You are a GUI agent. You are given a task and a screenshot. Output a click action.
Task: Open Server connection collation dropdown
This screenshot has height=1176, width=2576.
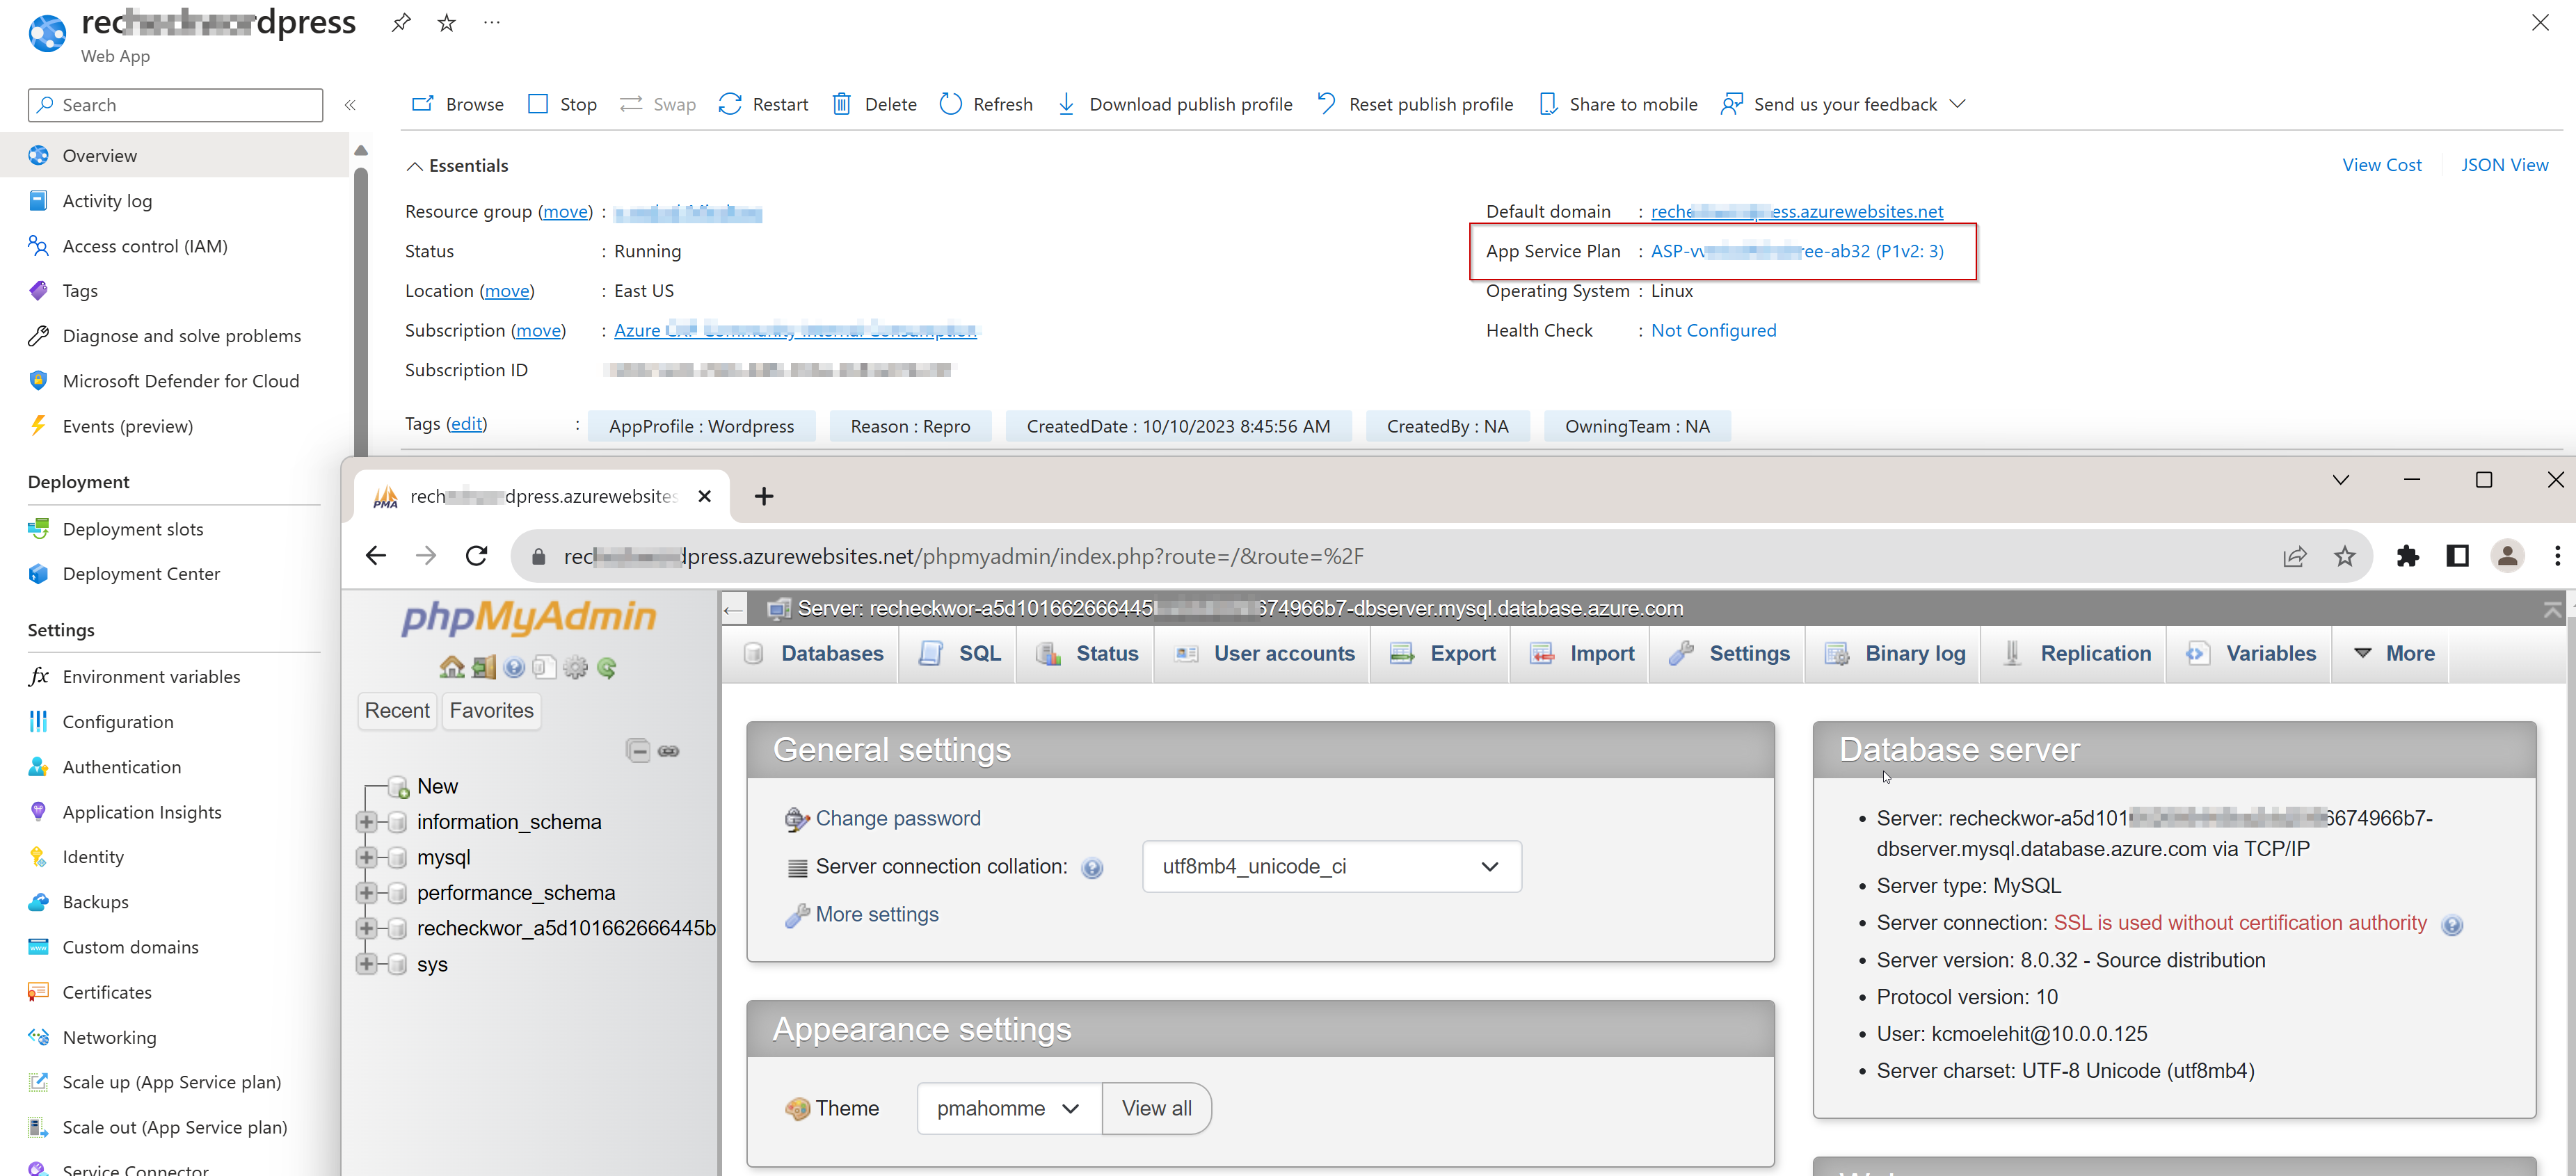coord(1332,867)
